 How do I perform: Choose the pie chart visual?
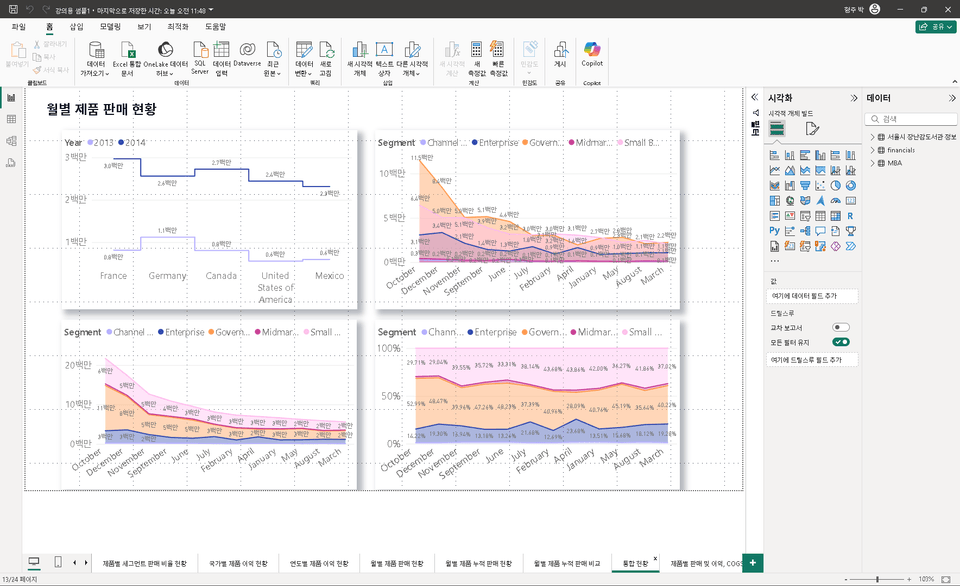835,186
